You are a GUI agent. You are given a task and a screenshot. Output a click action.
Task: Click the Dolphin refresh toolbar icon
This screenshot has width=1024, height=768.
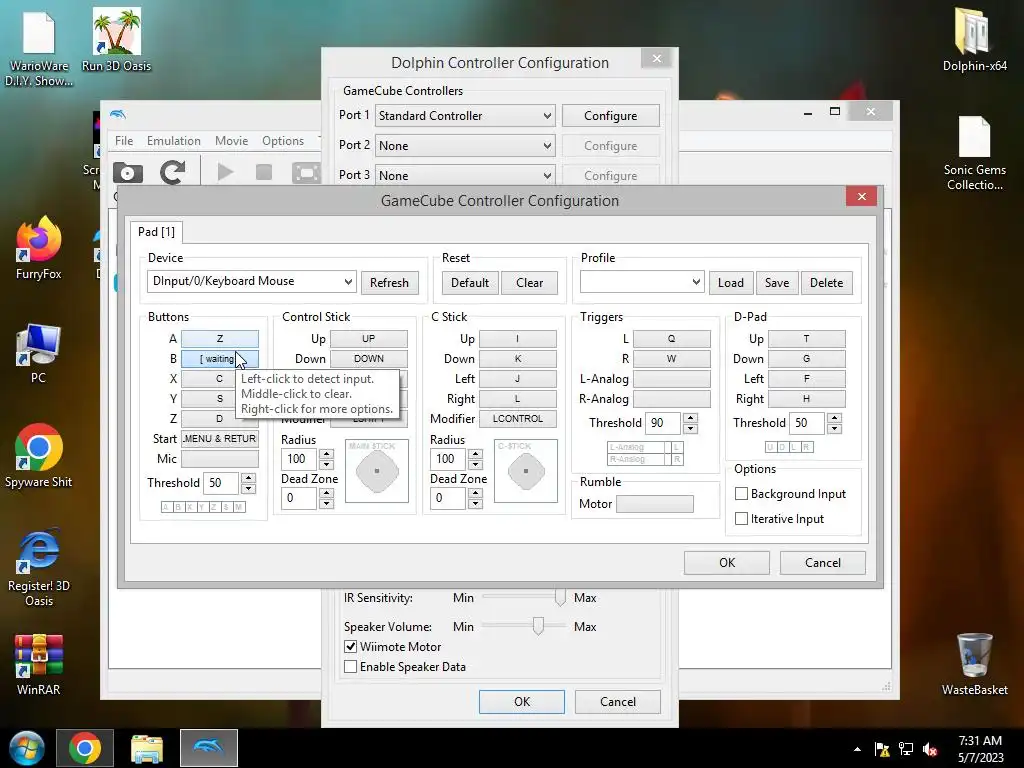pyautogui.click(x=172, y=172)
